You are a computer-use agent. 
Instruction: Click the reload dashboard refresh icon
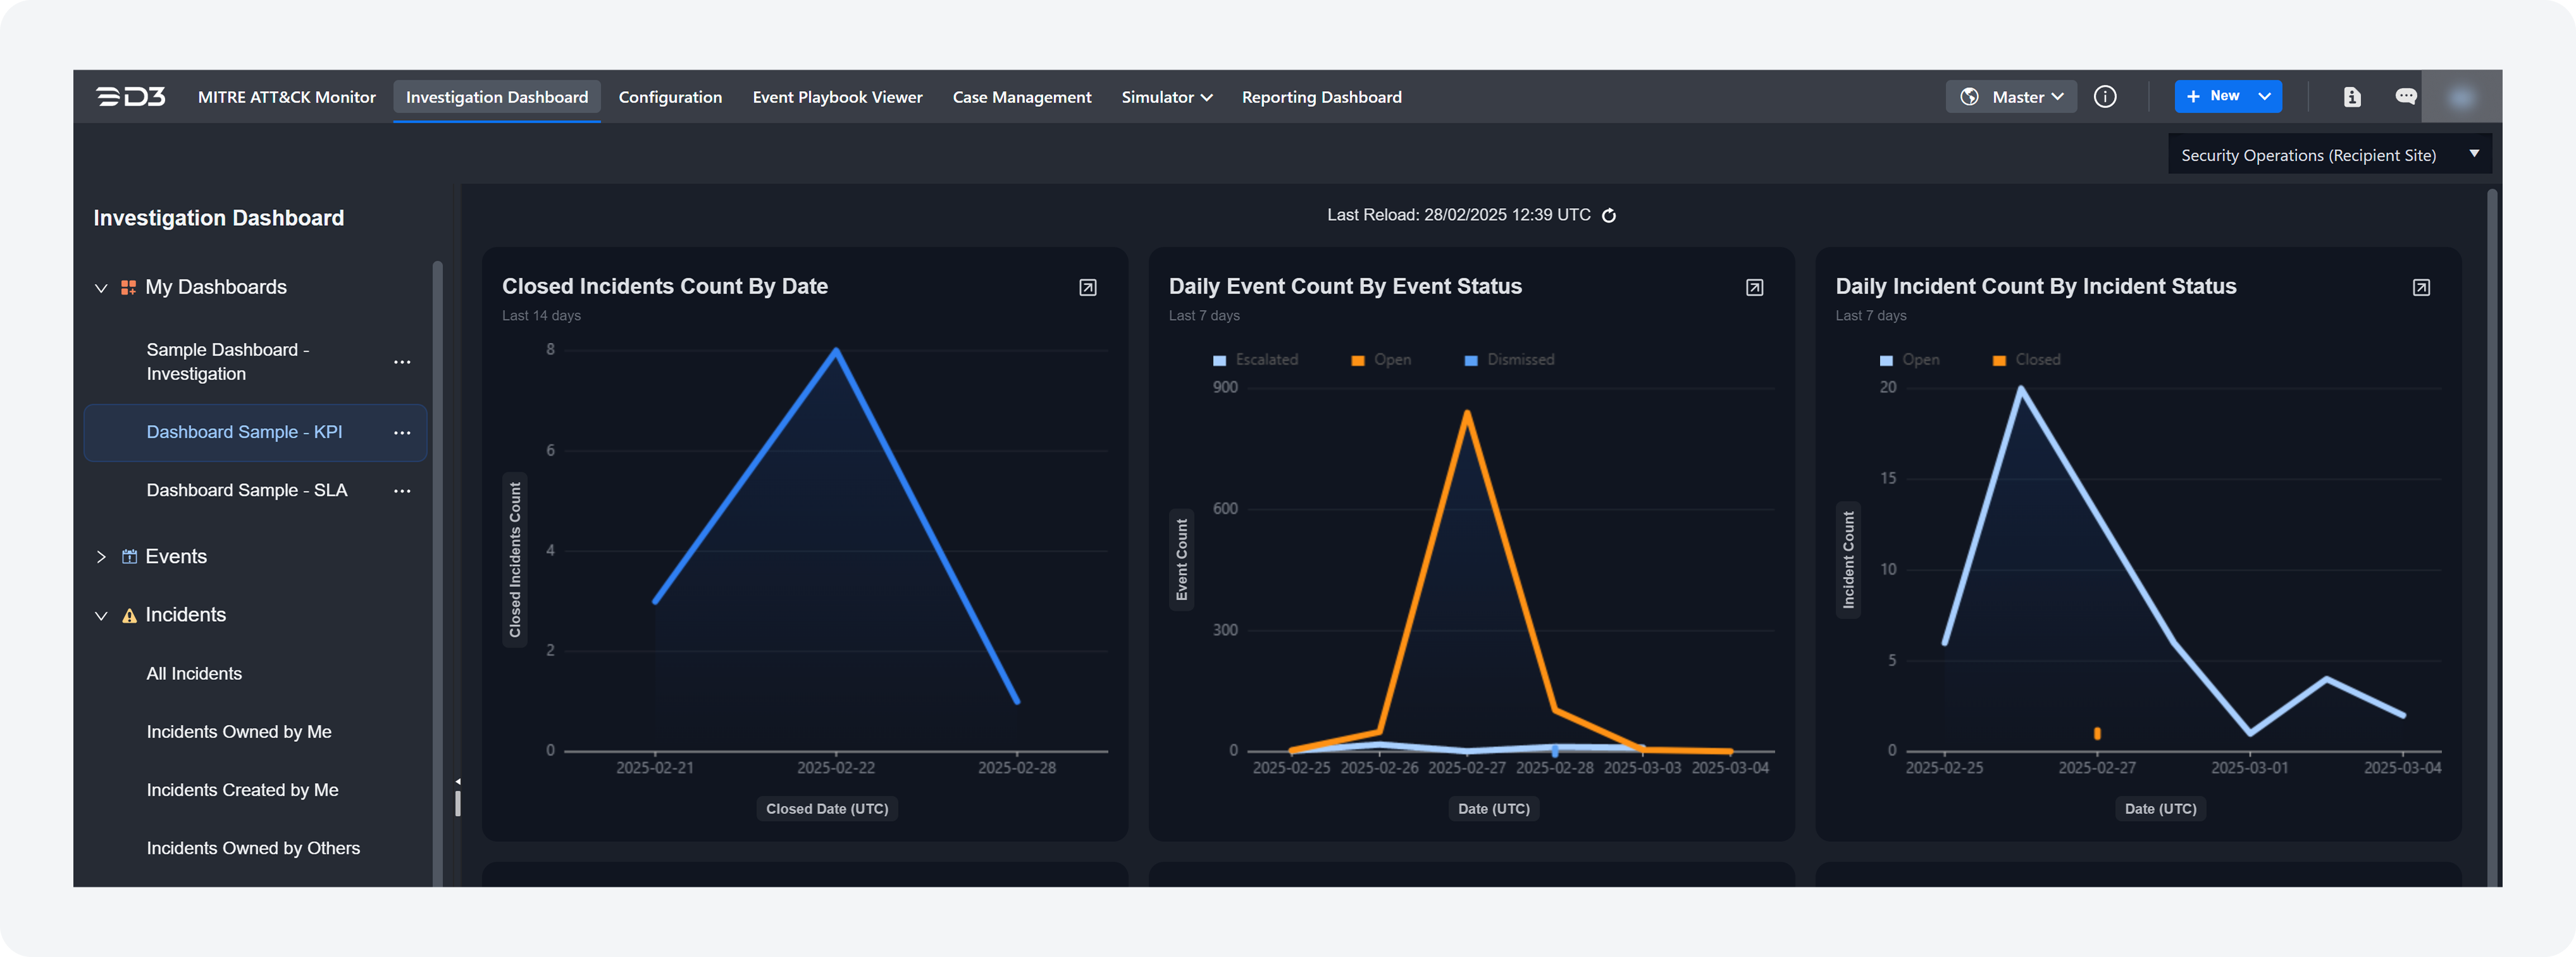click(1609, 216)
